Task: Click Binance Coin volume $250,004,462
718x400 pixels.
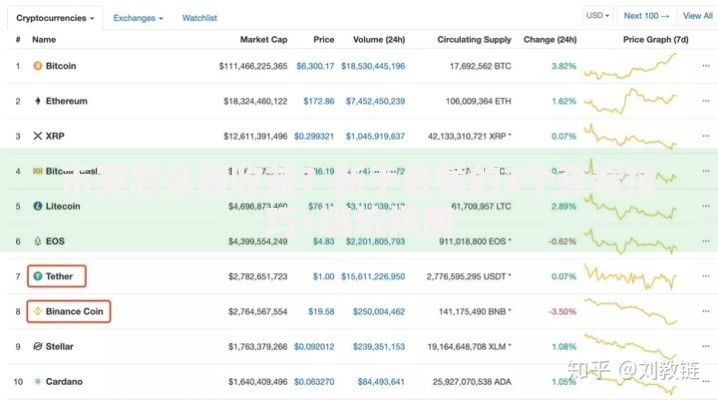Action: tap(379, 311)
